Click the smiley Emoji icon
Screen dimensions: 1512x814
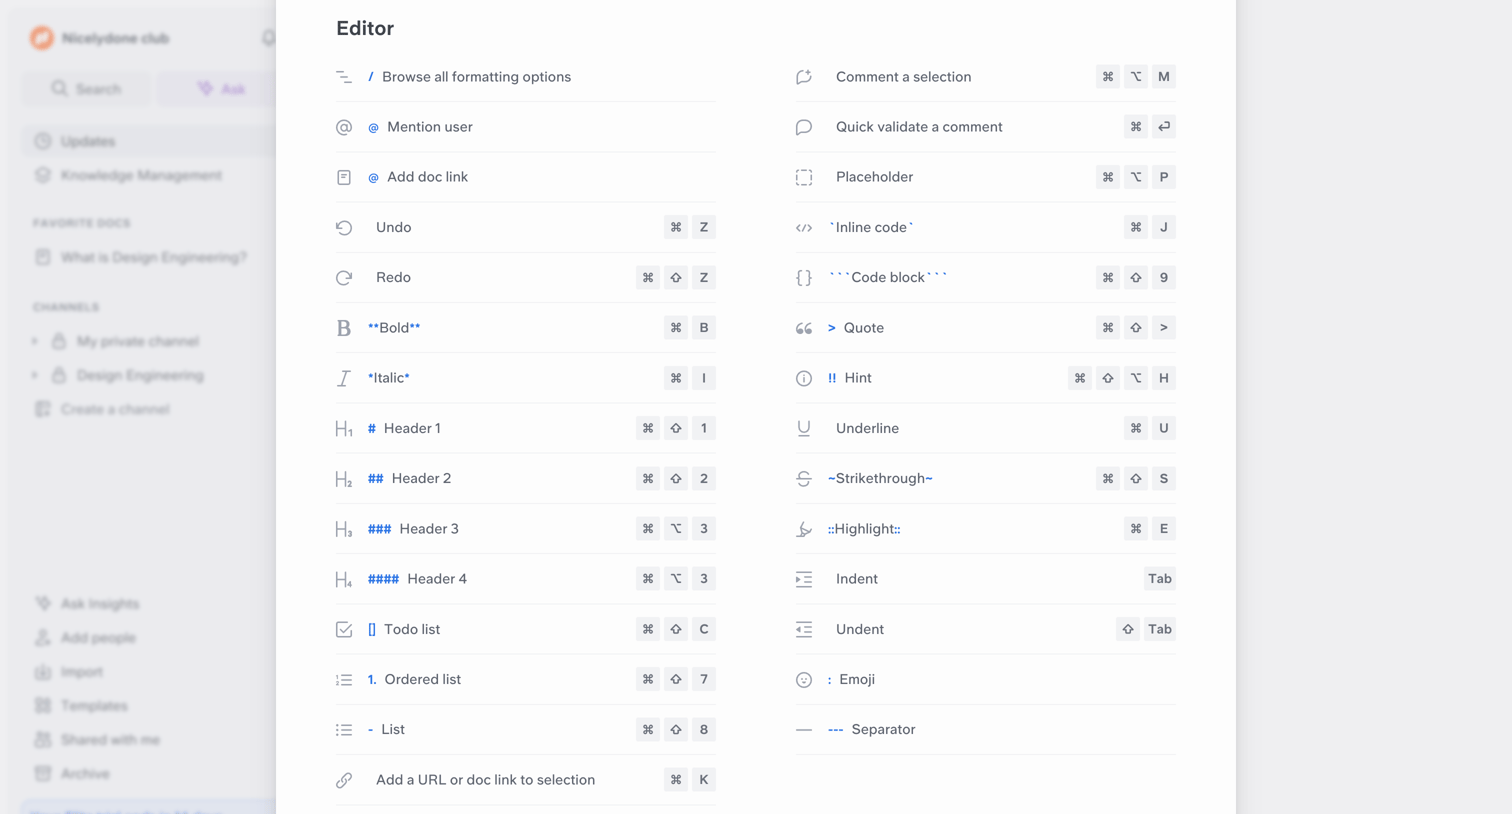tap(804, 680)
